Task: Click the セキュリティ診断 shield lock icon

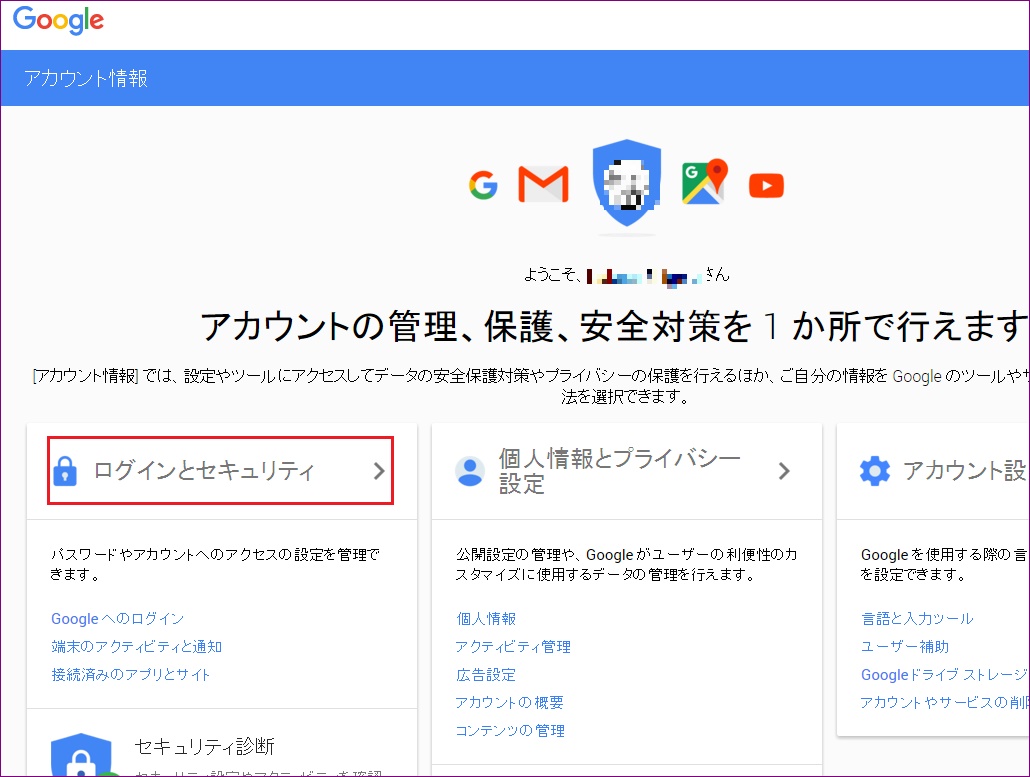Action: [x=81, y=755]
